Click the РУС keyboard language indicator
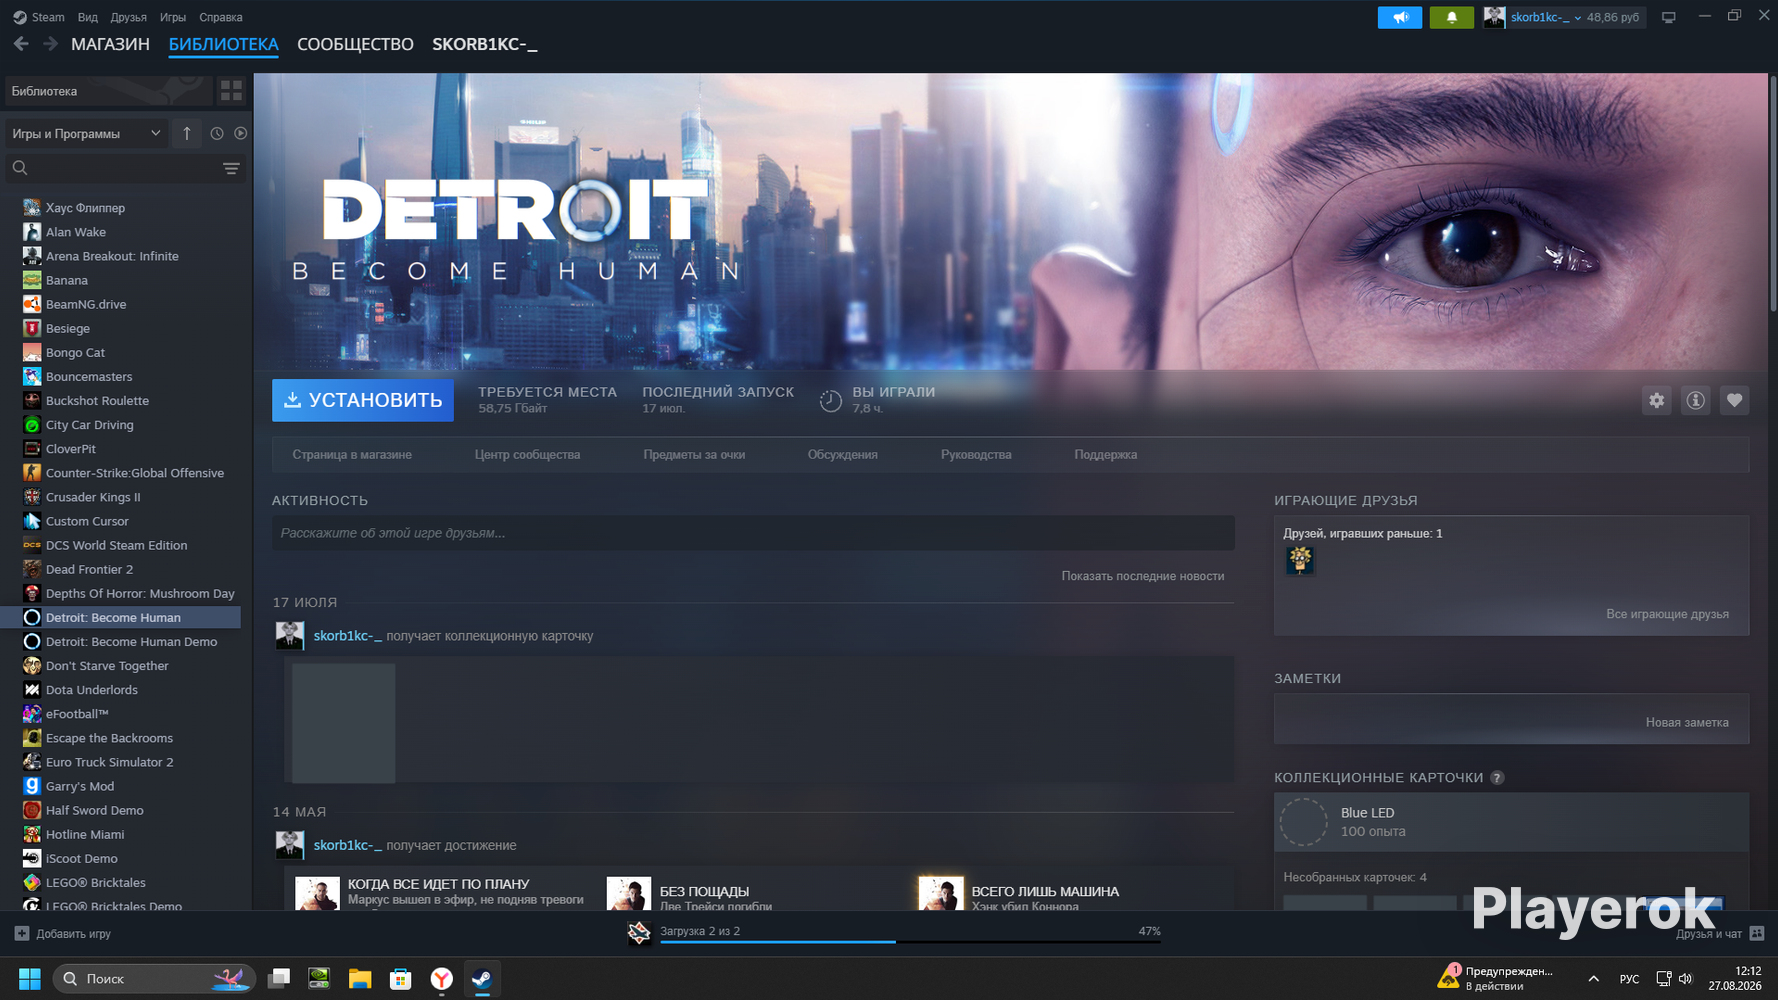 coord(1629,979)
